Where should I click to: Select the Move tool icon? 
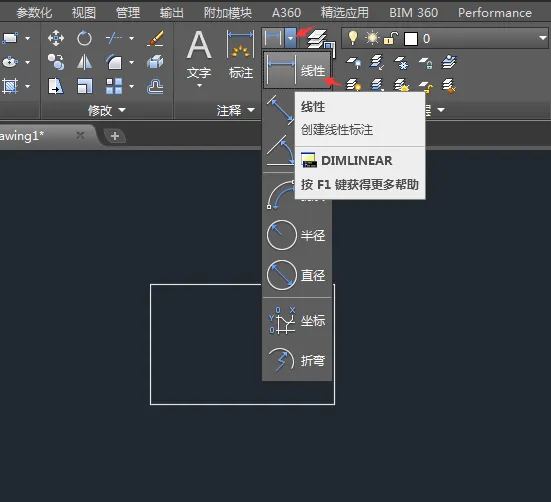(56, 38)
